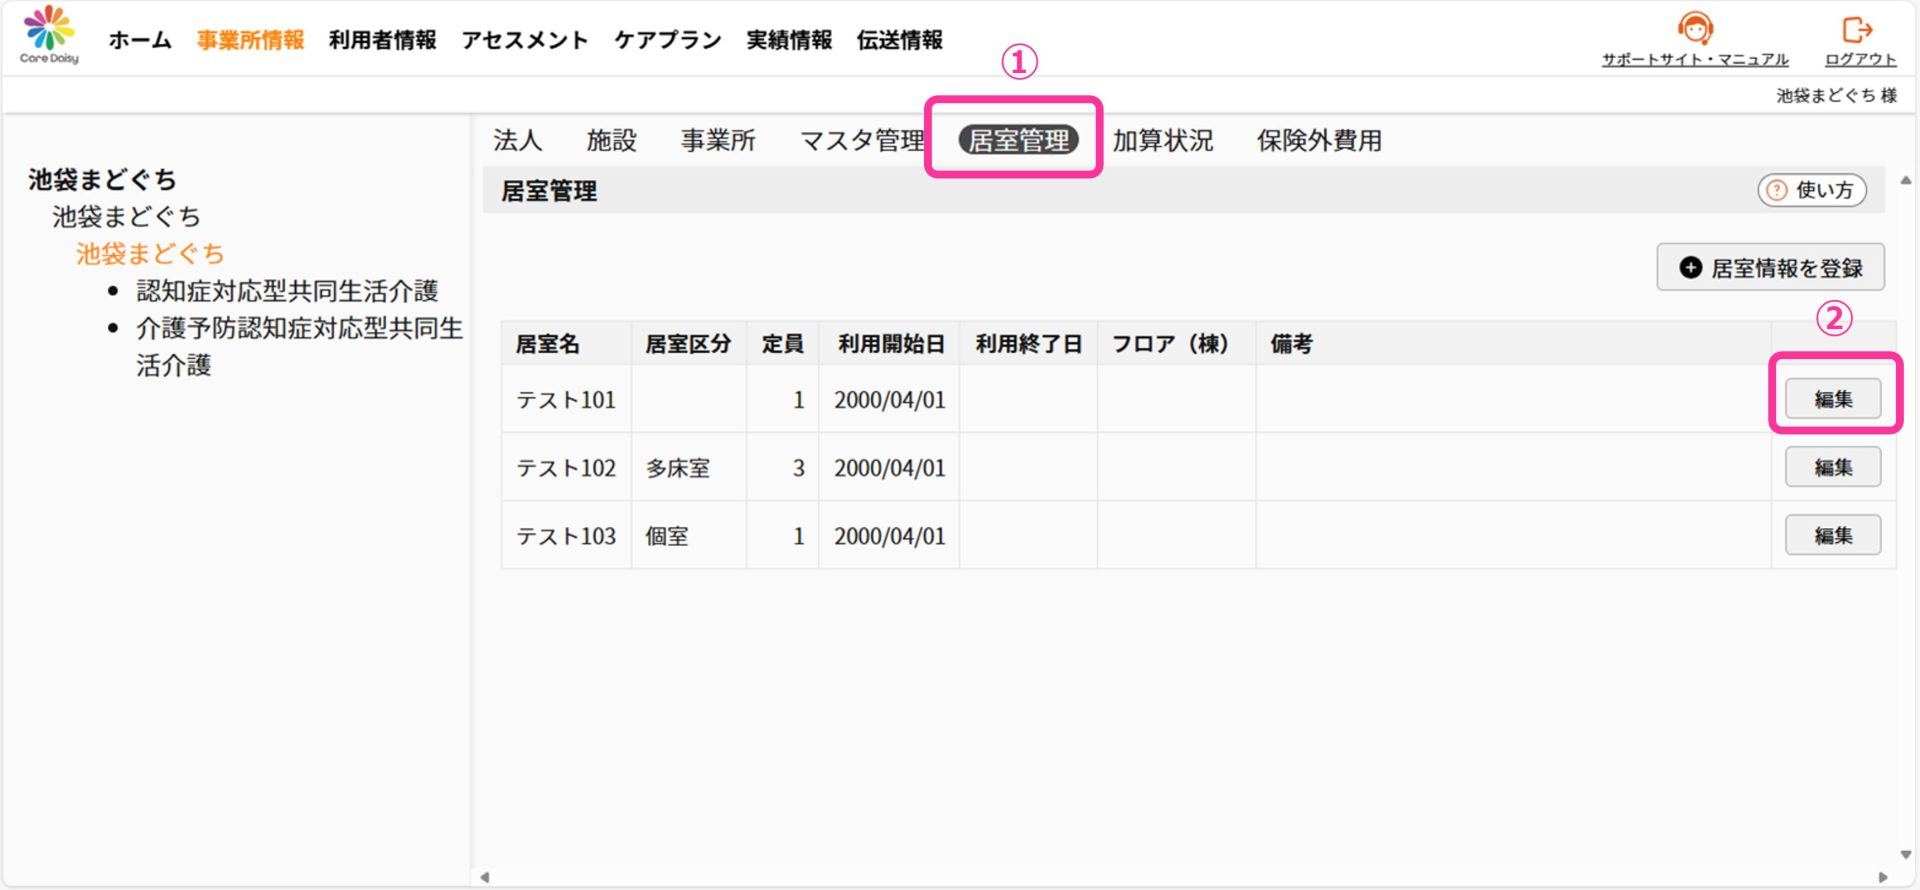Open the 使い方 help button
This screenshot has height=890, width=1920.
click(1812, 190)
